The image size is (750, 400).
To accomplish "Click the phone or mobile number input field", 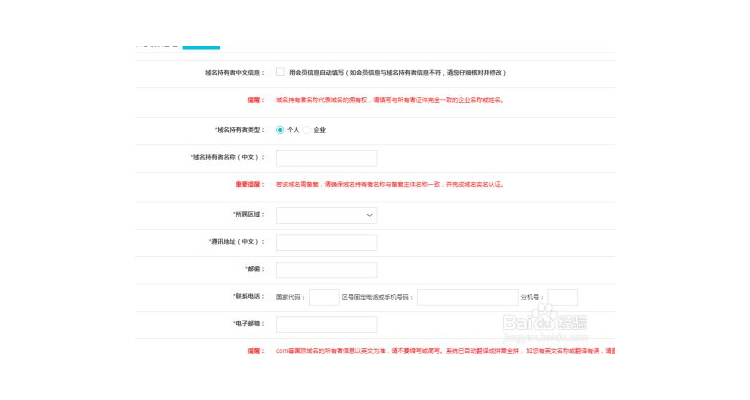I will click(x=468, y=297).
